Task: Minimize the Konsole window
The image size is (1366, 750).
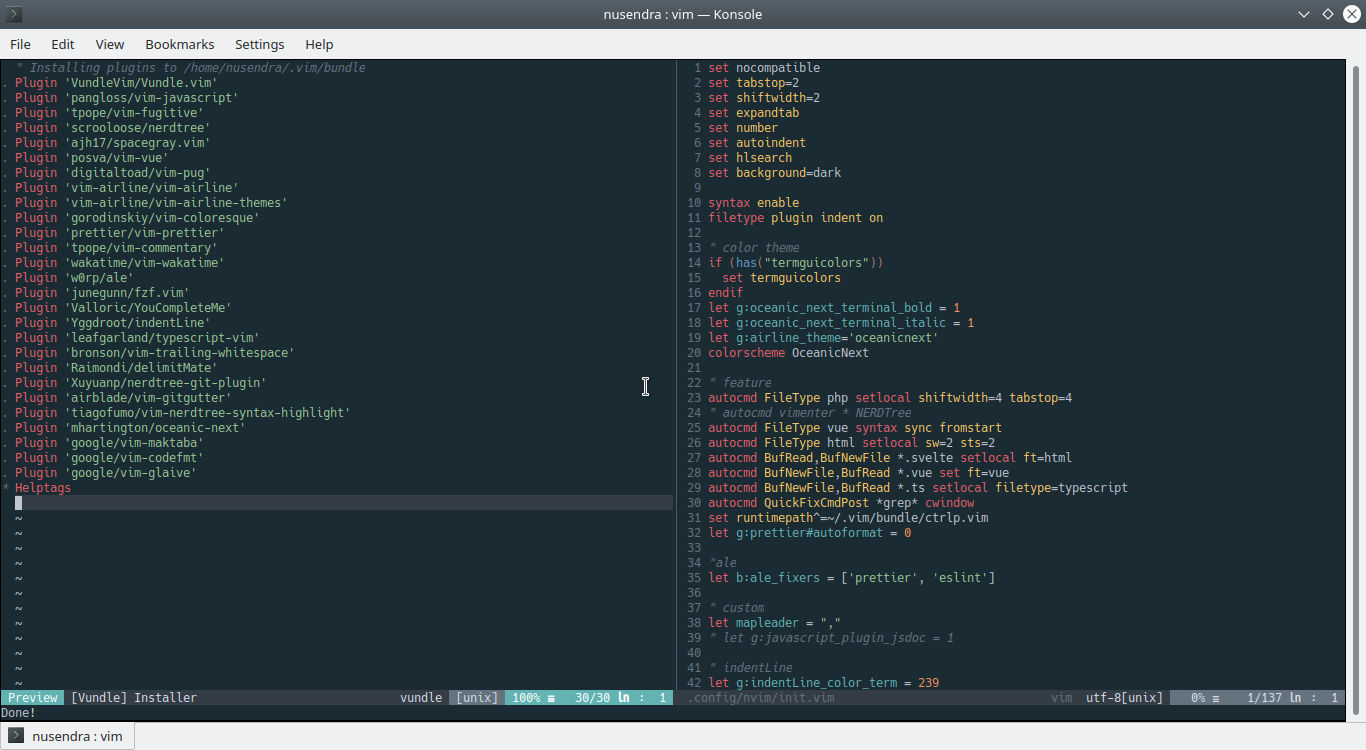Action: tap(1305, 14)
